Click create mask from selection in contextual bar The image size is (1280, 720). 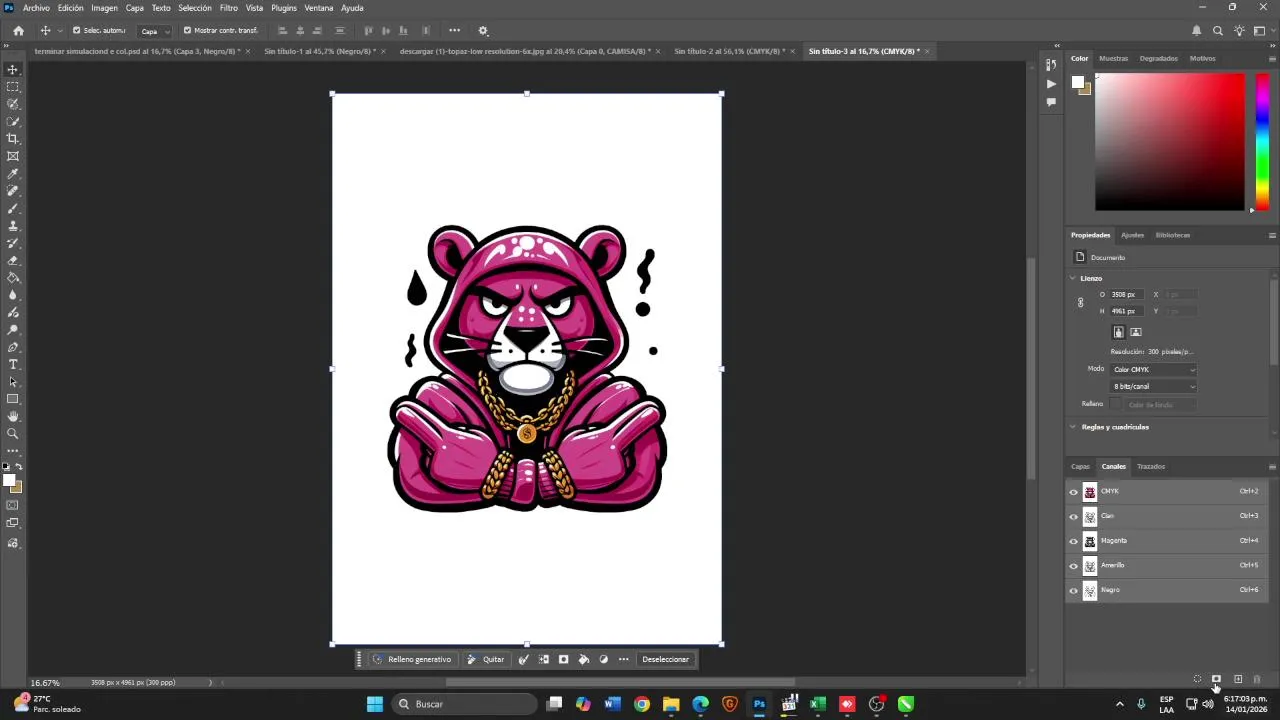(564, 659)
